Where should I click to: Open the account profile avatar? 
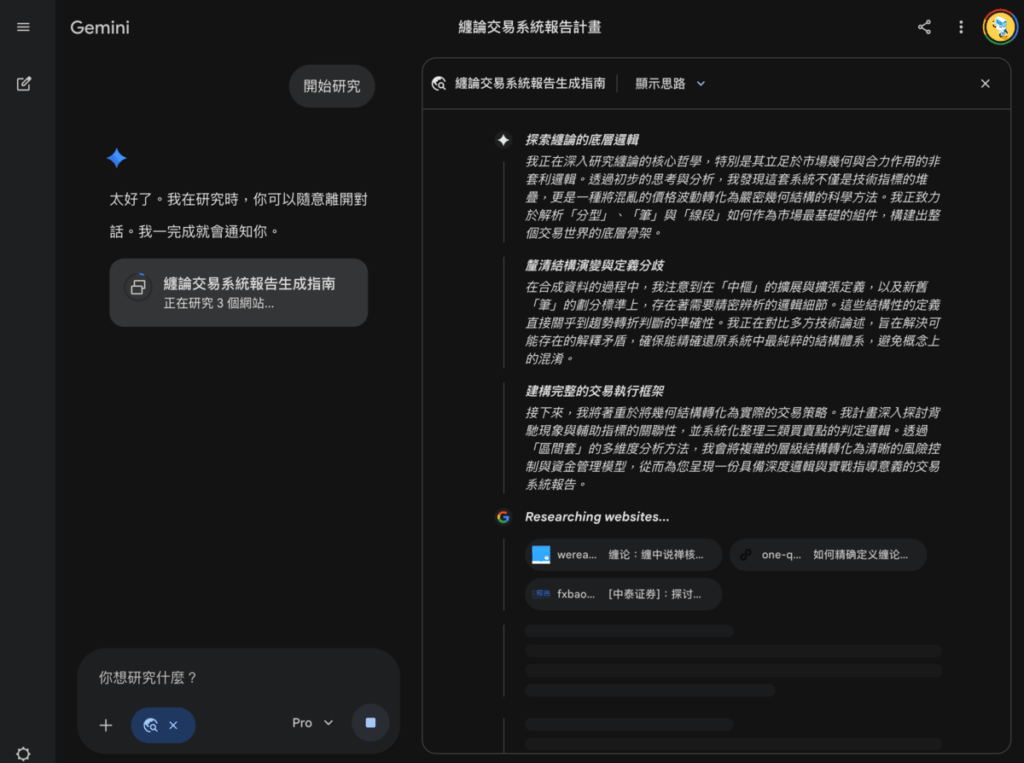point(1000,27)
